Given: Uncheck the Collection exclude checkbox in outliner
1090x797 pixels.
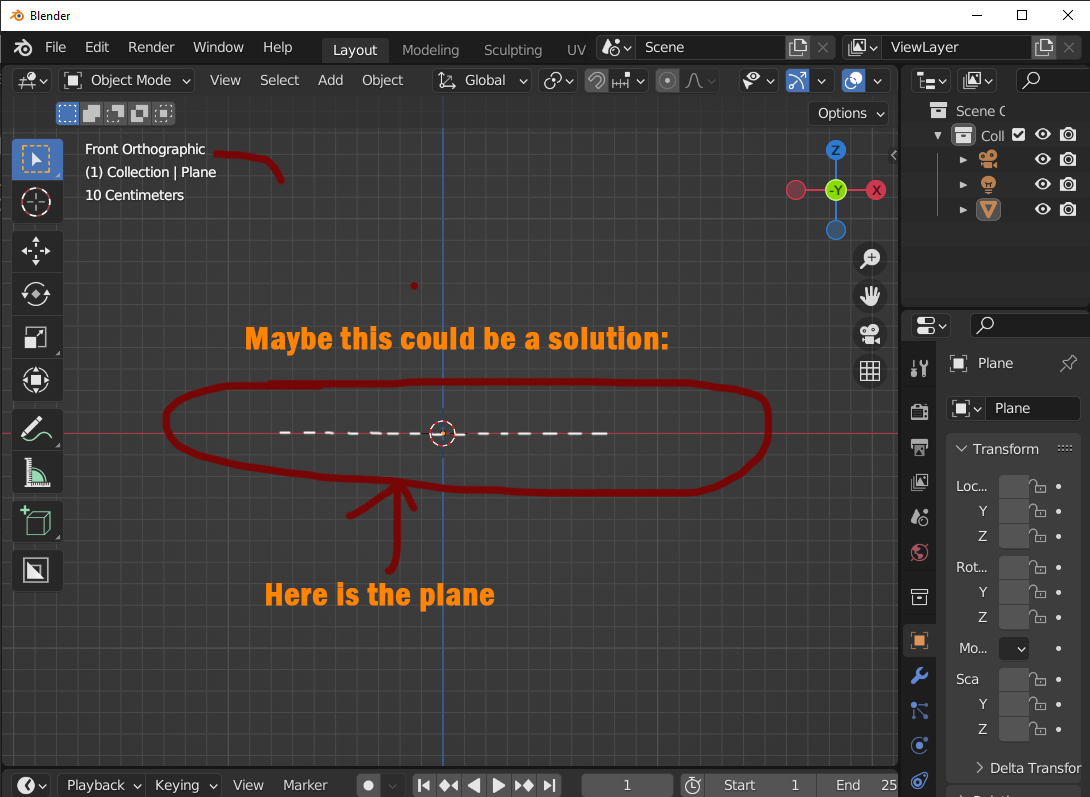Looking at the screenshot, I should [x=1018, y=135].
